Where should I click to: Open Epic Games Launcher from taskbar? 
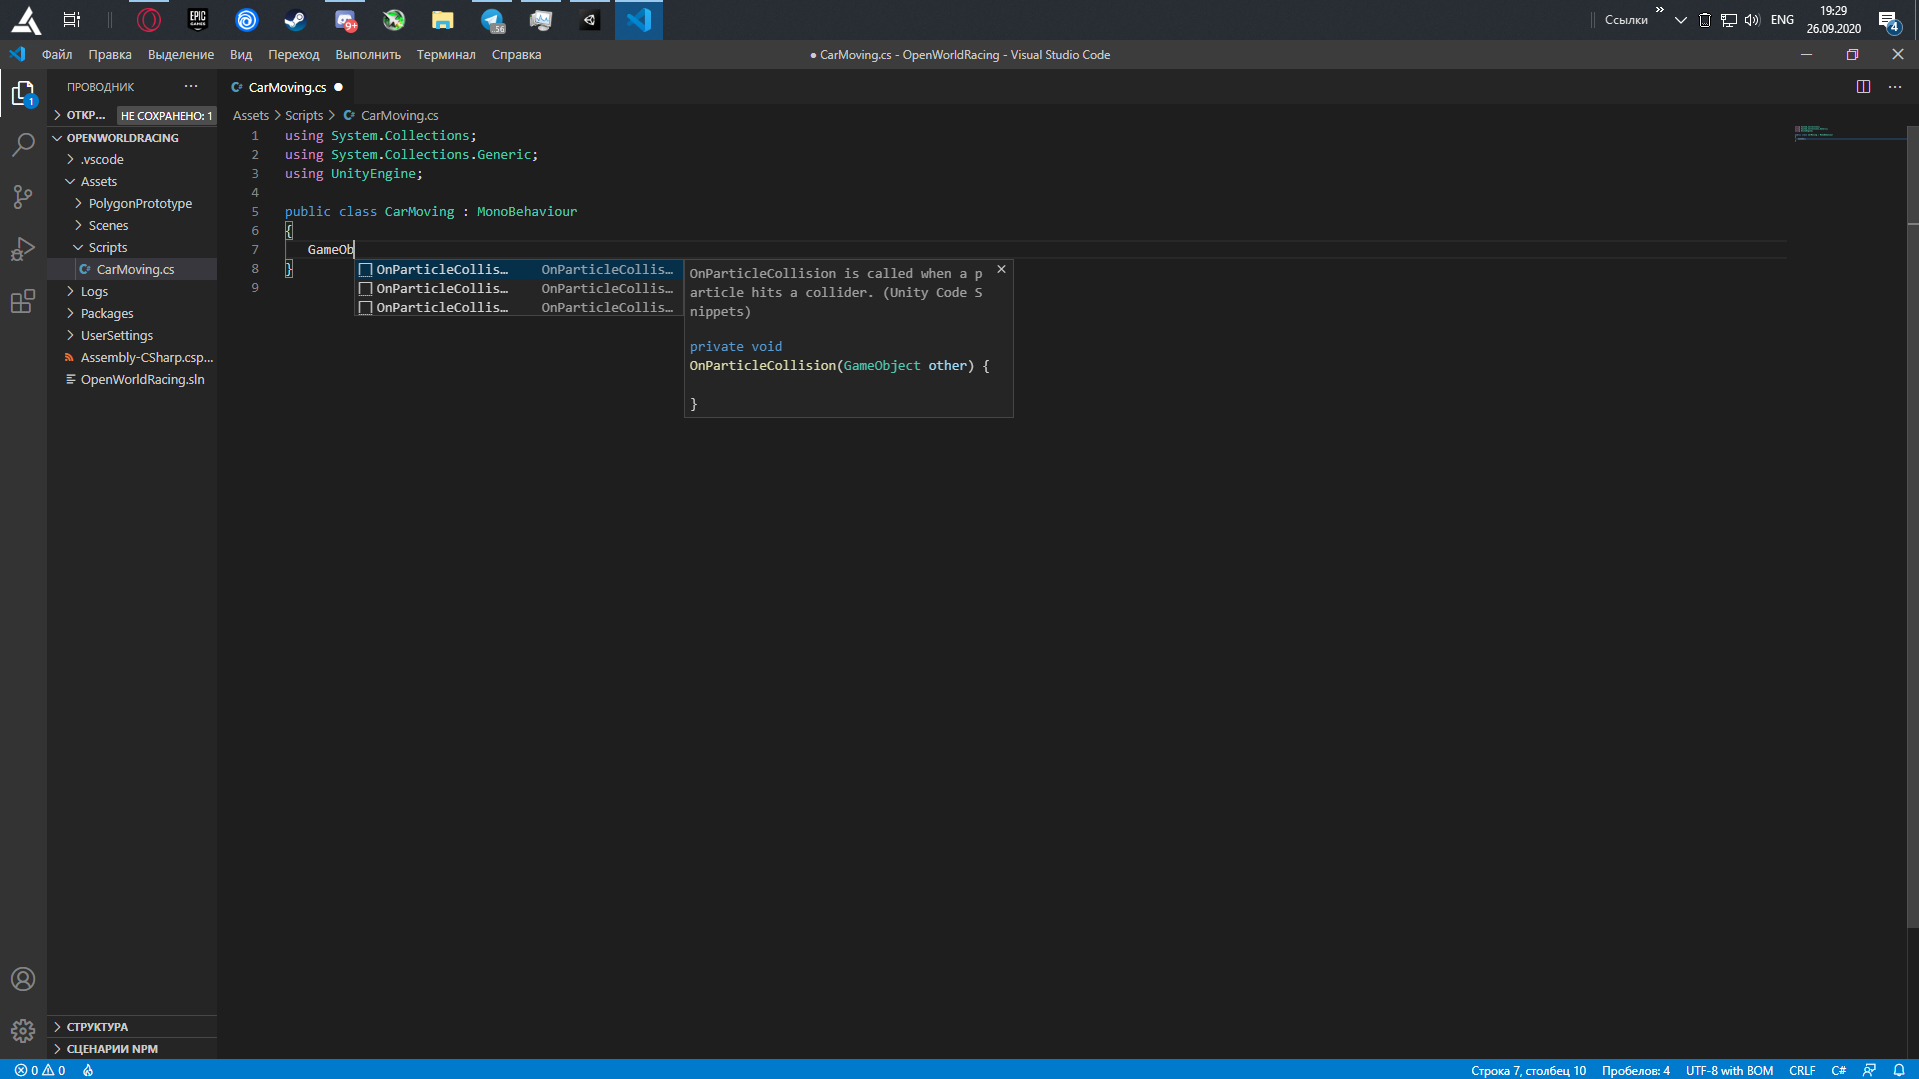tap(198, 20)
